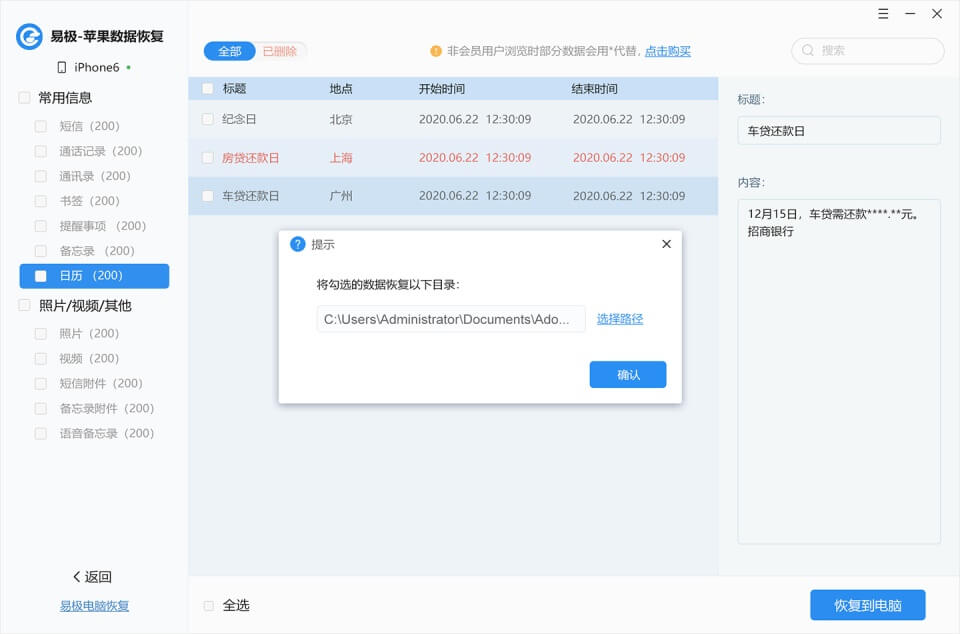Minimize the application window

tap(910, 13)
